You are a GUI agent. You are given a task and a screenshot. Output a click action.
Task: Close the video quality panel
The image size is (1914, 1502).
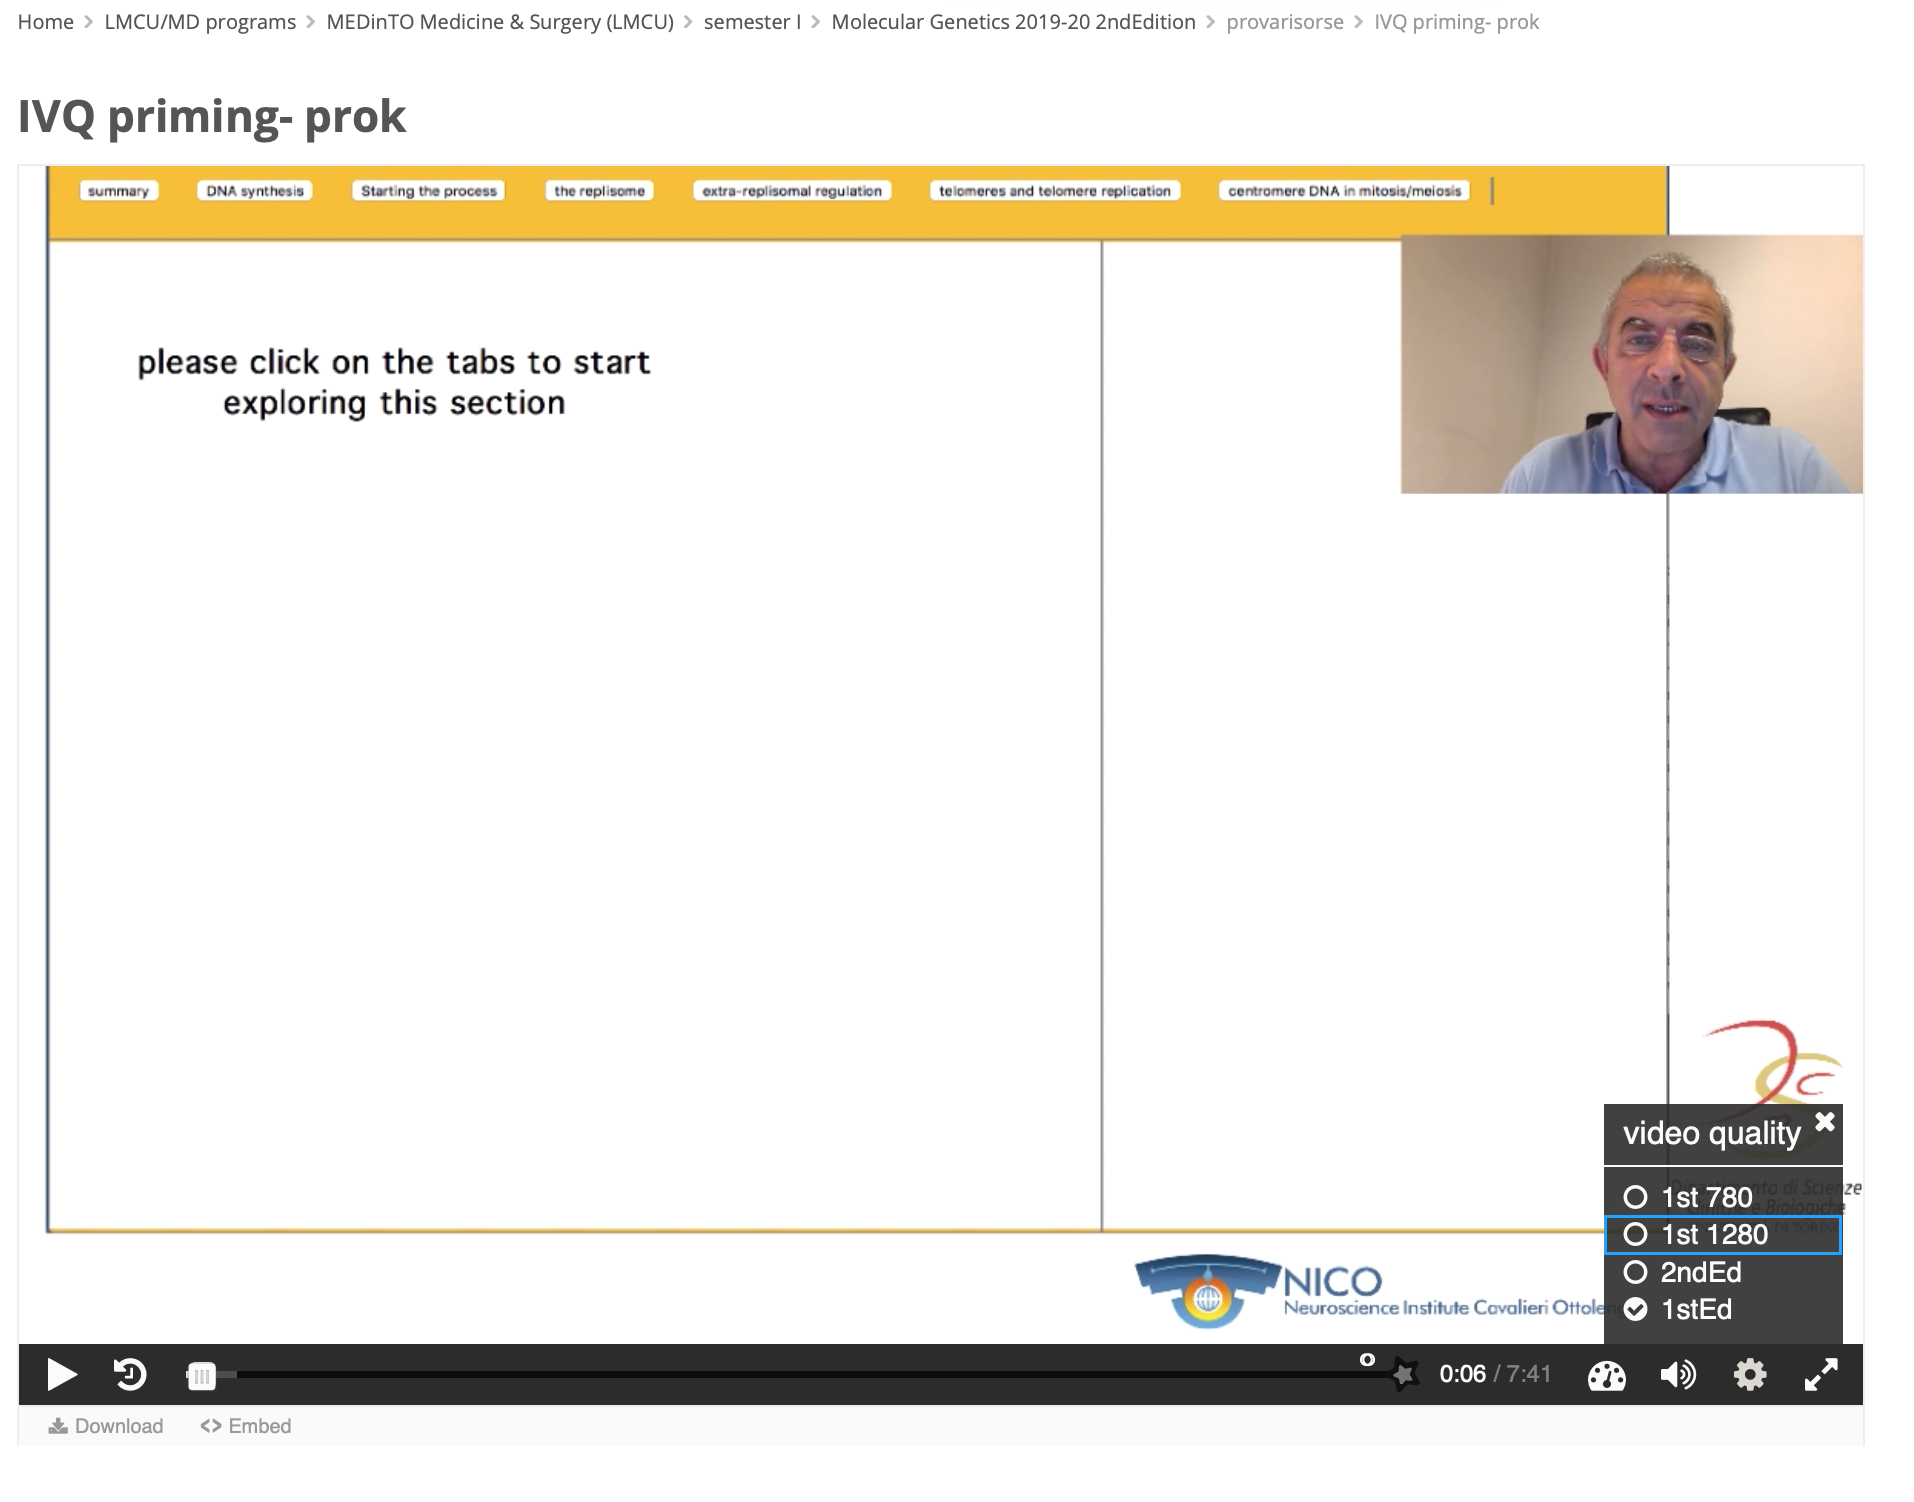pyautogui.click(x=1825, y=1121)
